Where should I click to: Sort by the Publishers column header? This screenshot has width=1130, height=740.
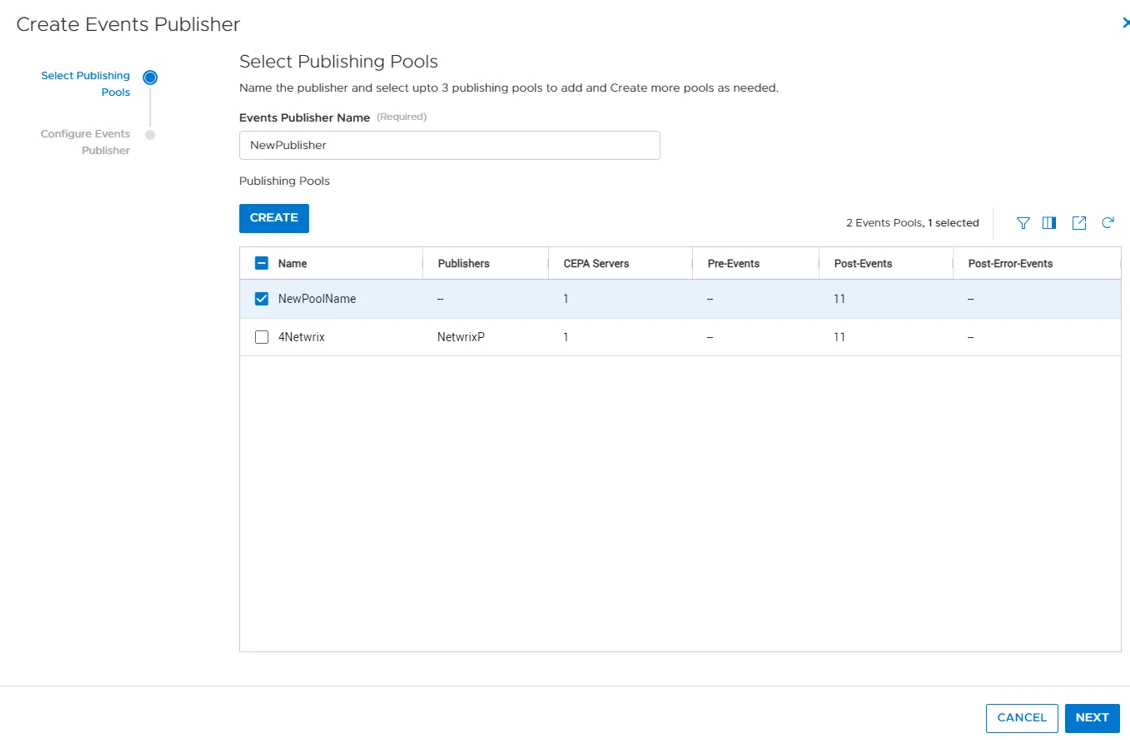tap(463, 264)
